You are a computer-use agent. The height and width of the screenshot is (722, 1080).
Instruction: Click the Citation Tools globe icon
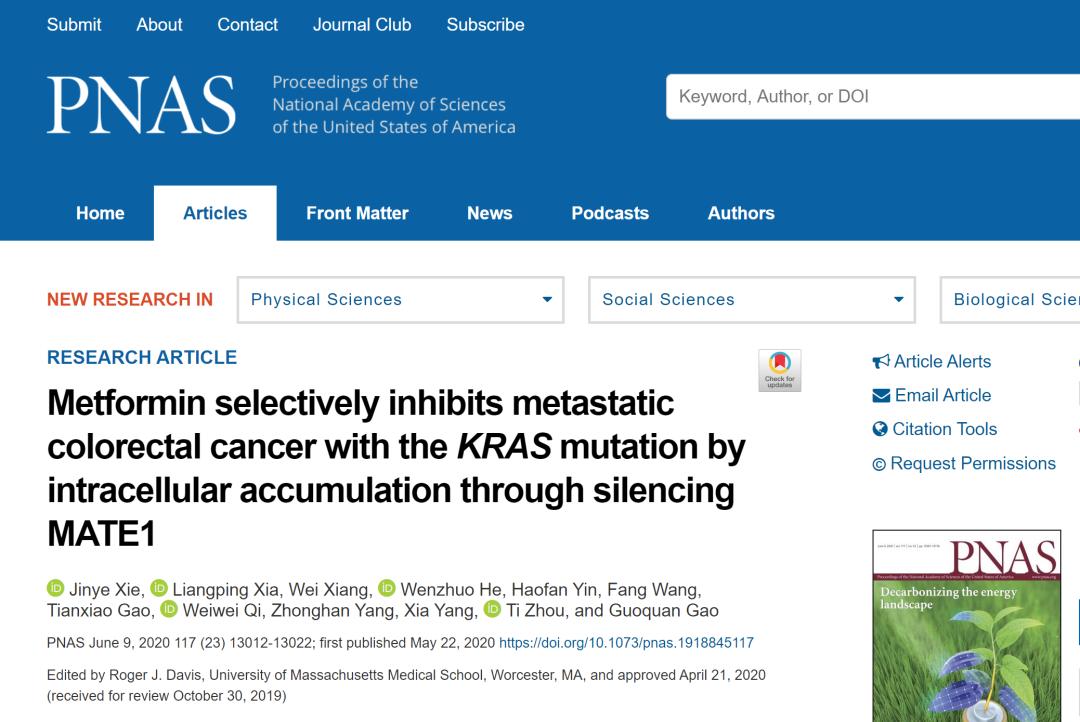pos(880,430)
